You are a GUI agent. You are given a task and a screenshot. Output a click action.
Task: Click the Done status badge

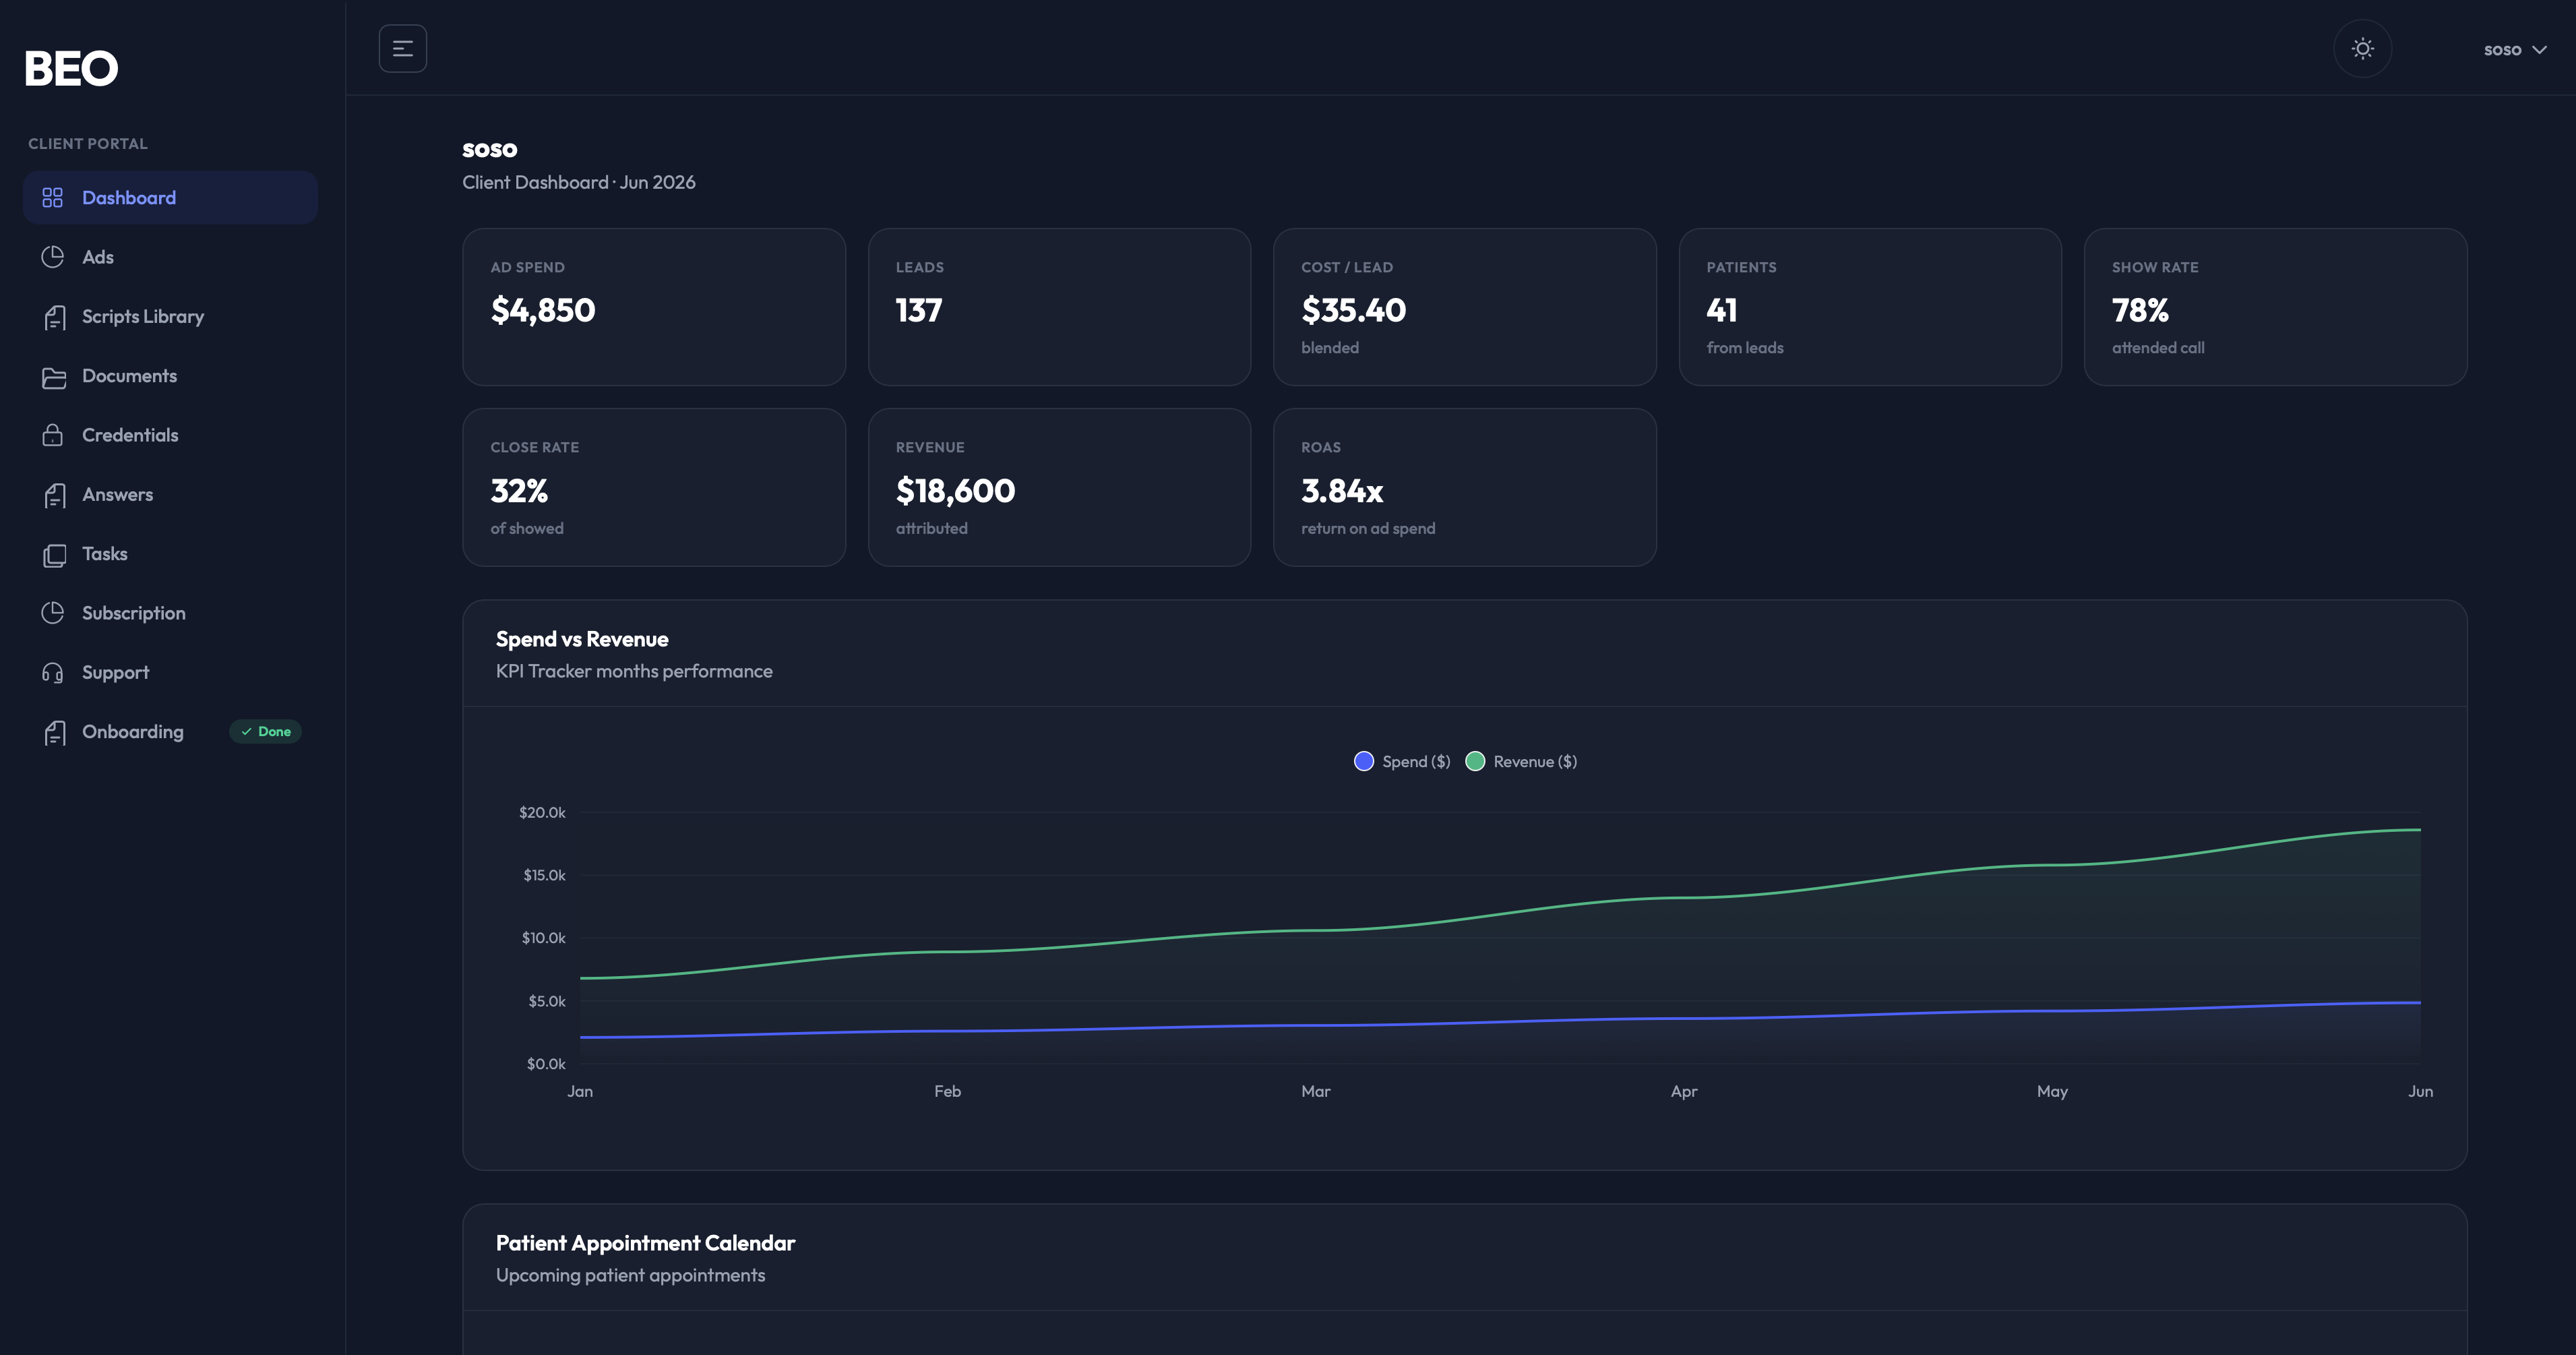click(x=266, y=732)
